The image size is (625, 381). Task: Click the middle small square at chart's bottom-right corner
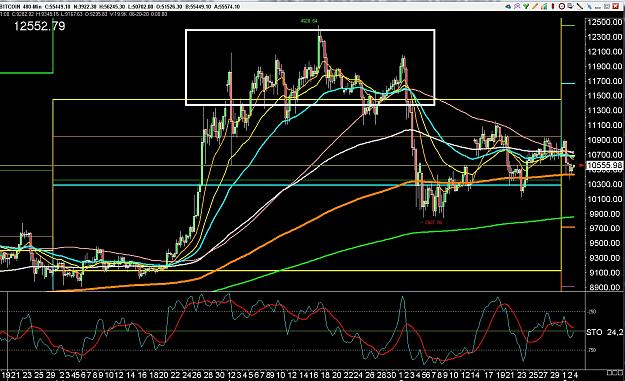(x=615, y=373)
